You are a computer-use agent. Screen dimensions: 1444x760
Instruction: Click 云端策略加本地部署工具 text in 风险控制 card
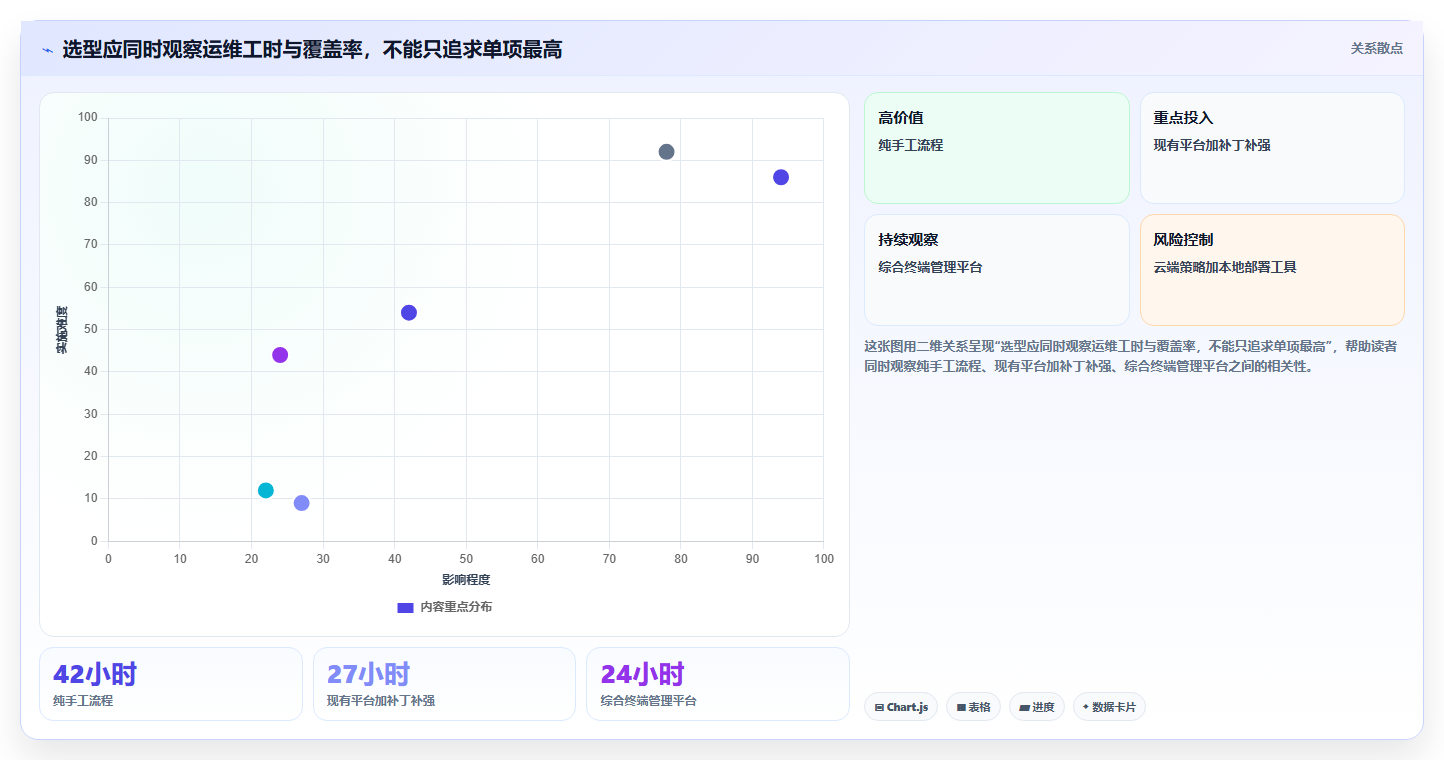(x=1225, y=267)
